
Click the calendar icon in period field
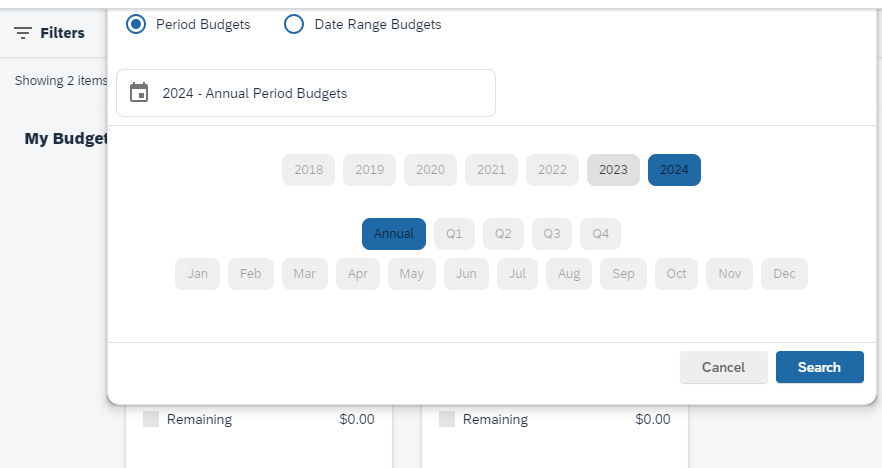click(x=139, y=92)
